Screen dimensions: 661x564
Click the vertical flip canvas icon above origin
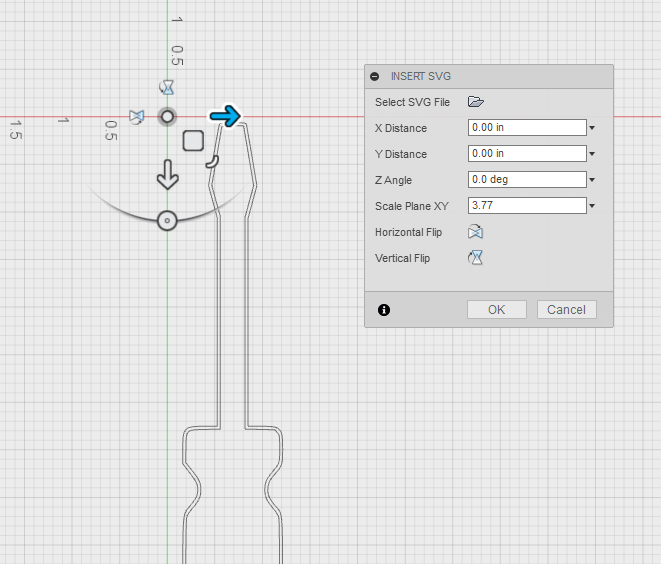point(167,88)
